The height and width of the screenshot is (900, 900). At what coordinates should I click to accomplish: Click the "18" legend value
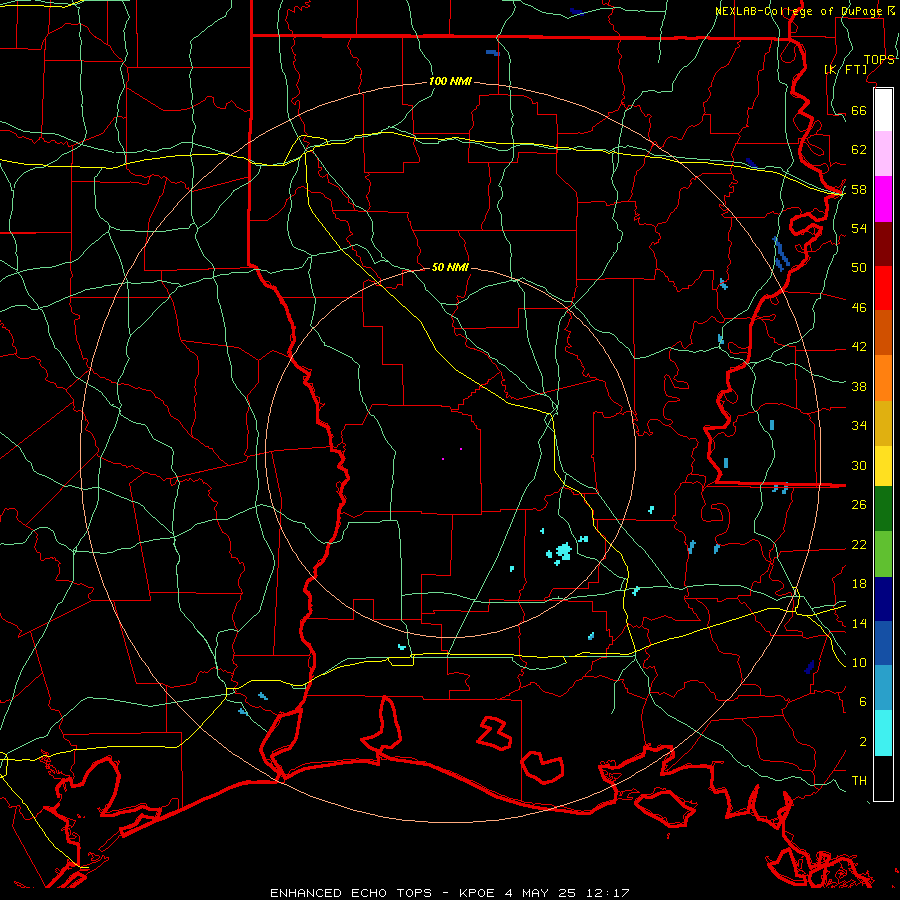click(x=859, y=584)
